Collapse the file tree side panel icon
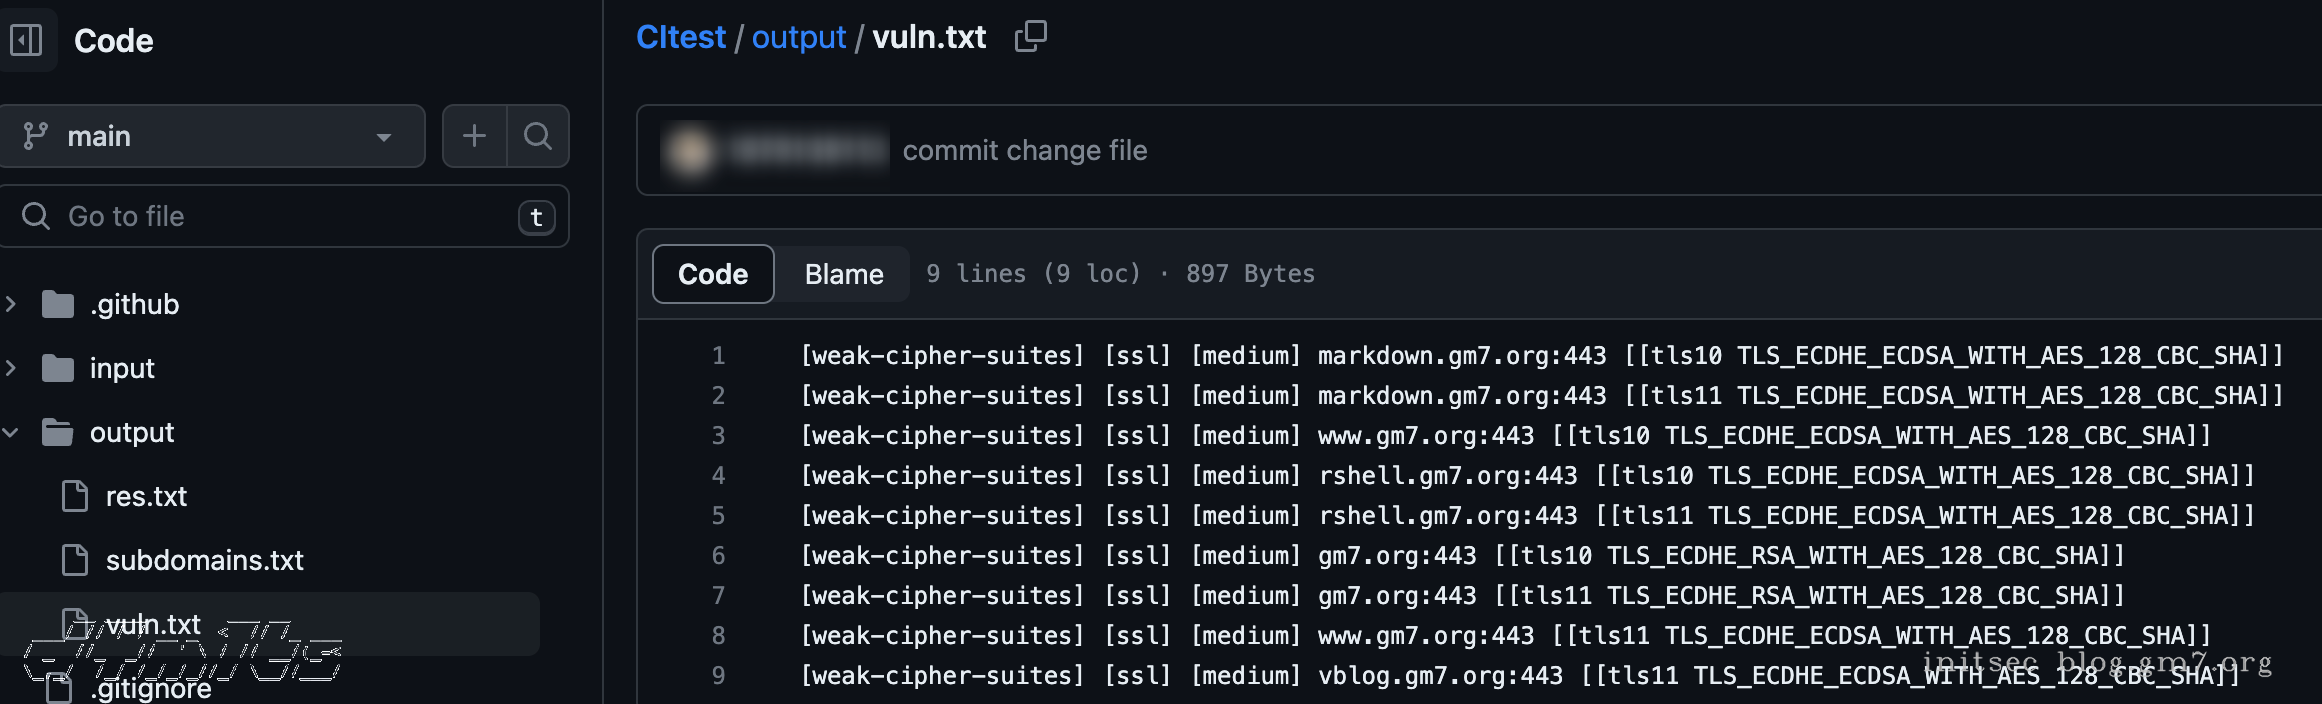This screenshot has width=2322, height=704. tap(26, 40)
